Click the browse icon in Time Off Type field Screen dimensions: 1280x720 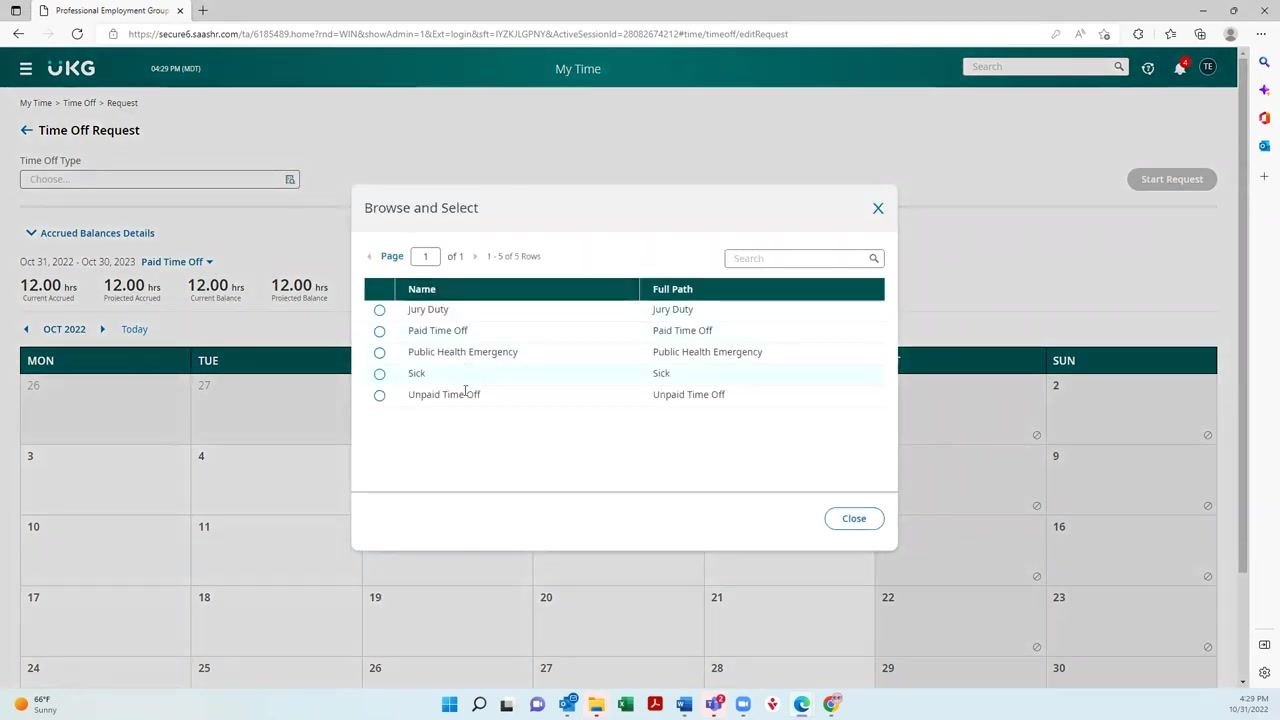pos(290,179)
